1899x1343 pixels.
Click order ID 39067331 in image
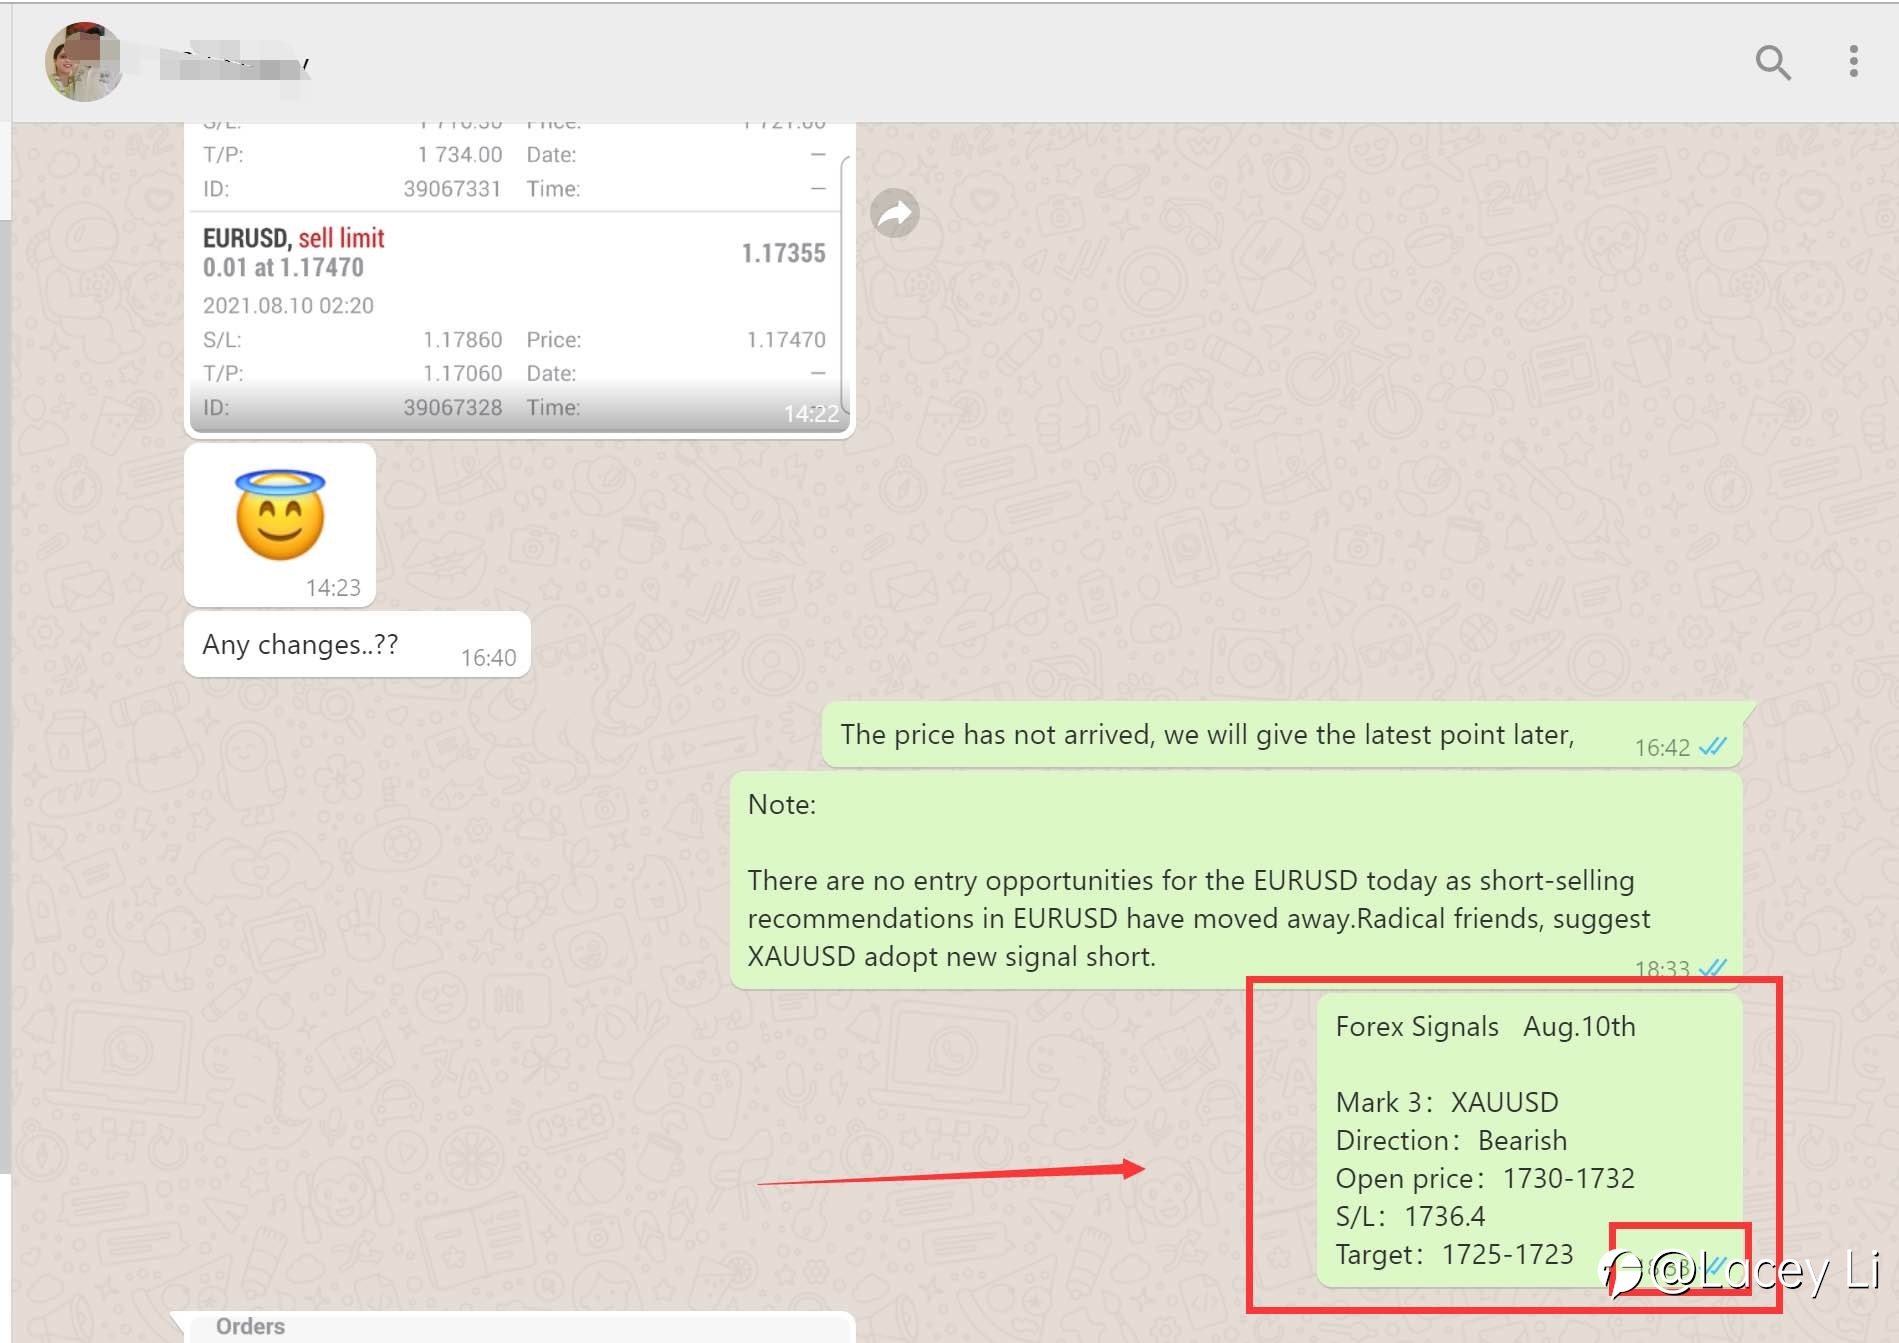pos(452,188)
